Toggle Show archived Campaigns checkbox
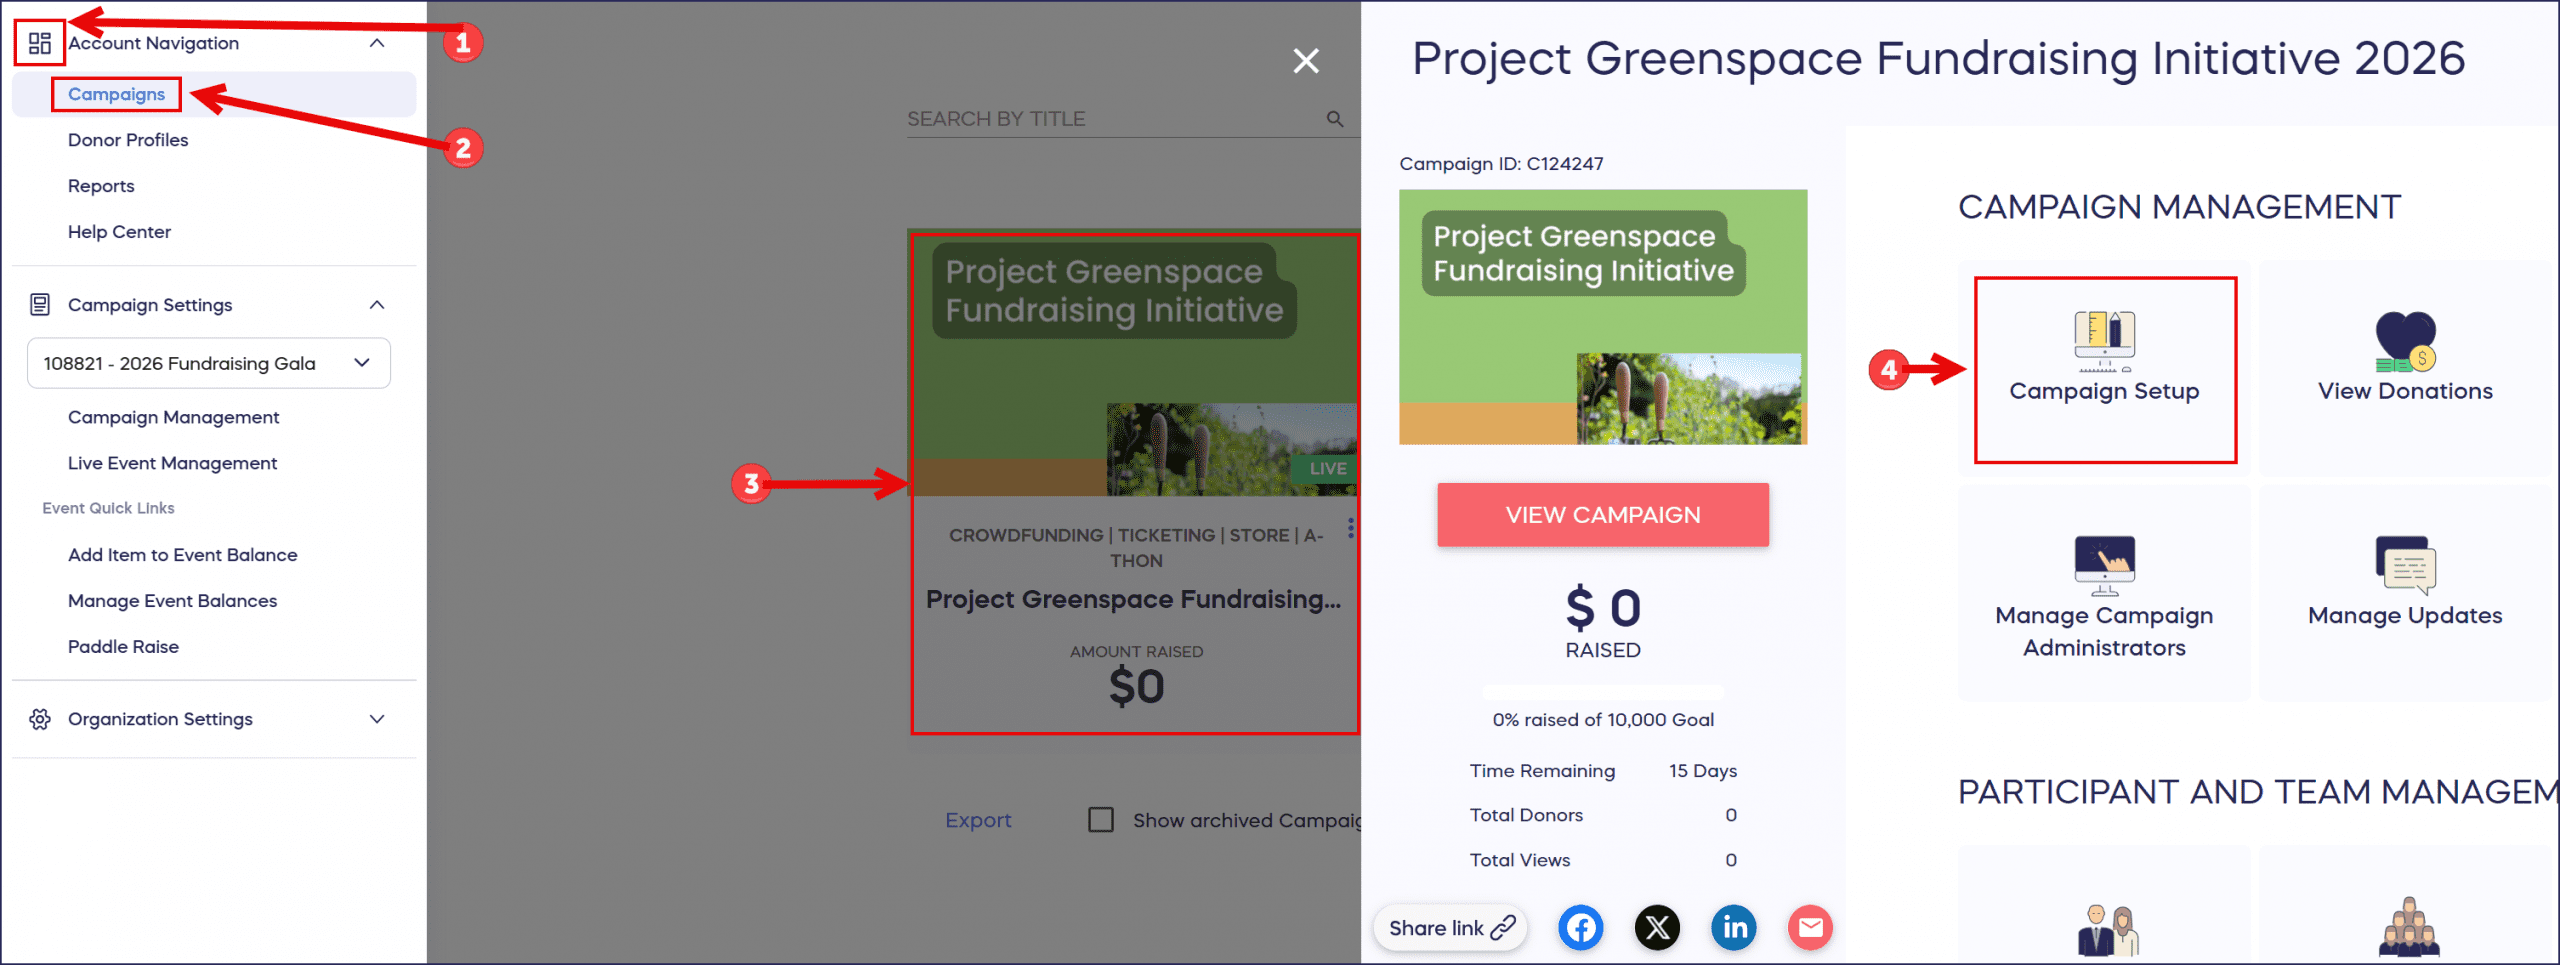 [1101, 820]
